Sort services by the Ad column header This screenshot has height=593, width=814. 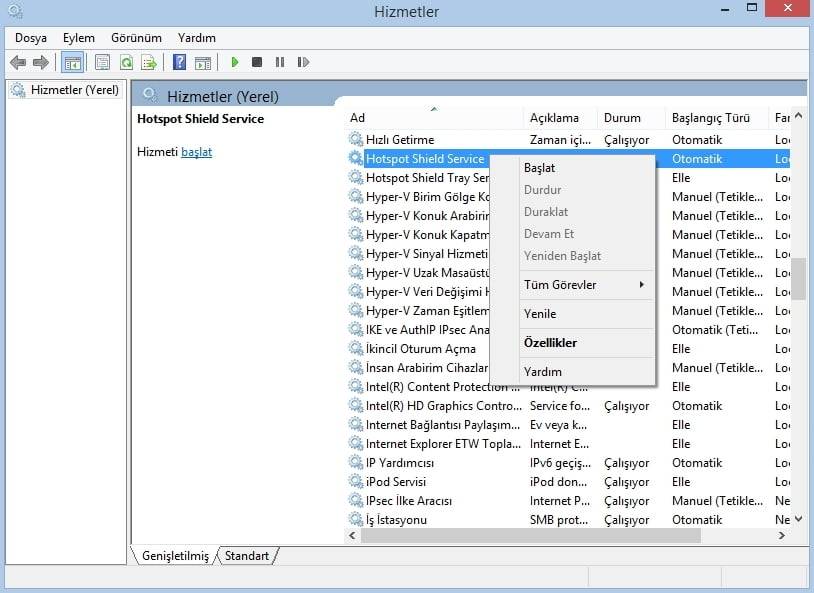click(x=434, y=118)
